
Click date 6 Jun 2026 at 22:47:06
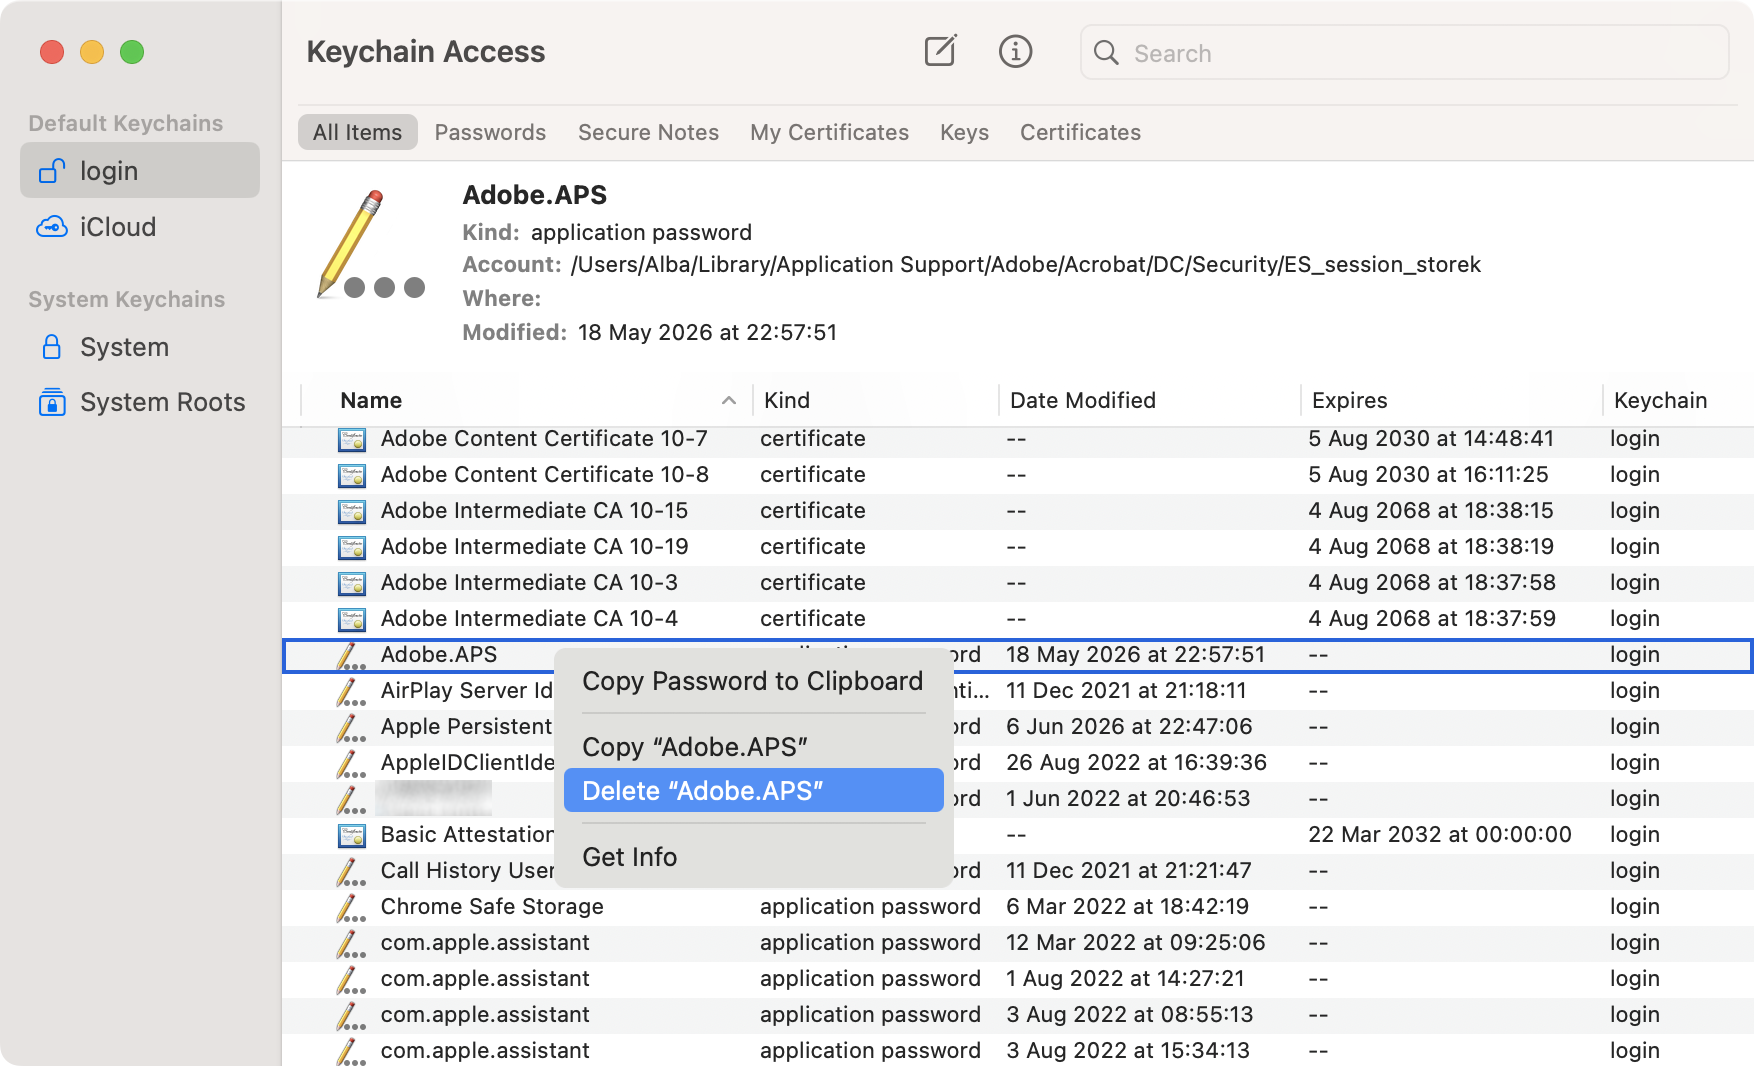coord(1129,727)
